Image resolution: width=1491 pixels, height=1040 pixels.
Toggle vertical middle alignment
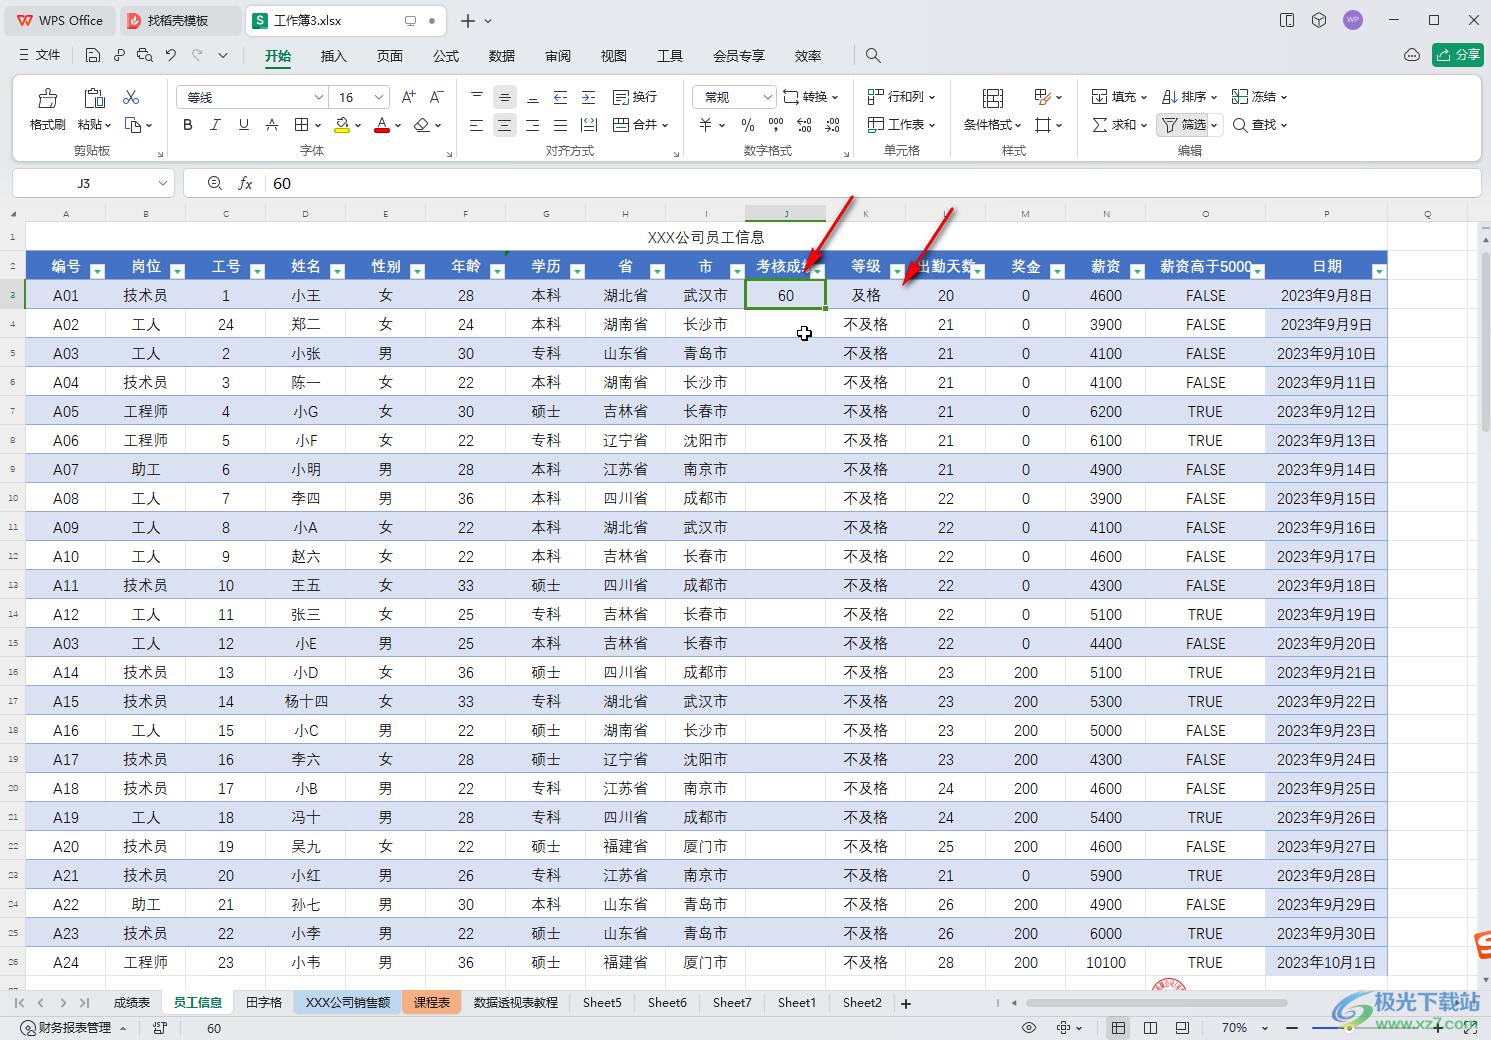click(504, 97)
